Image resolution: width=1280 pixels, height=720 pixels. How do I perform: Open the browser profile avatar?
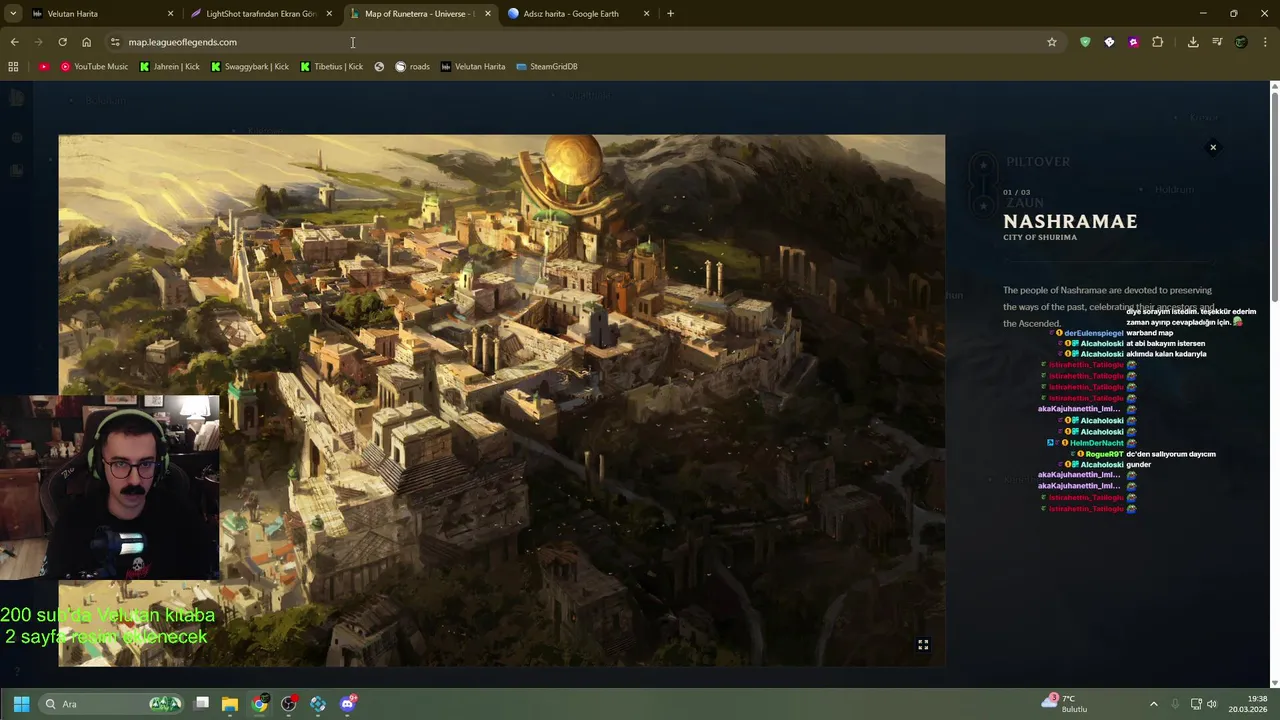tap(1241, 42)
